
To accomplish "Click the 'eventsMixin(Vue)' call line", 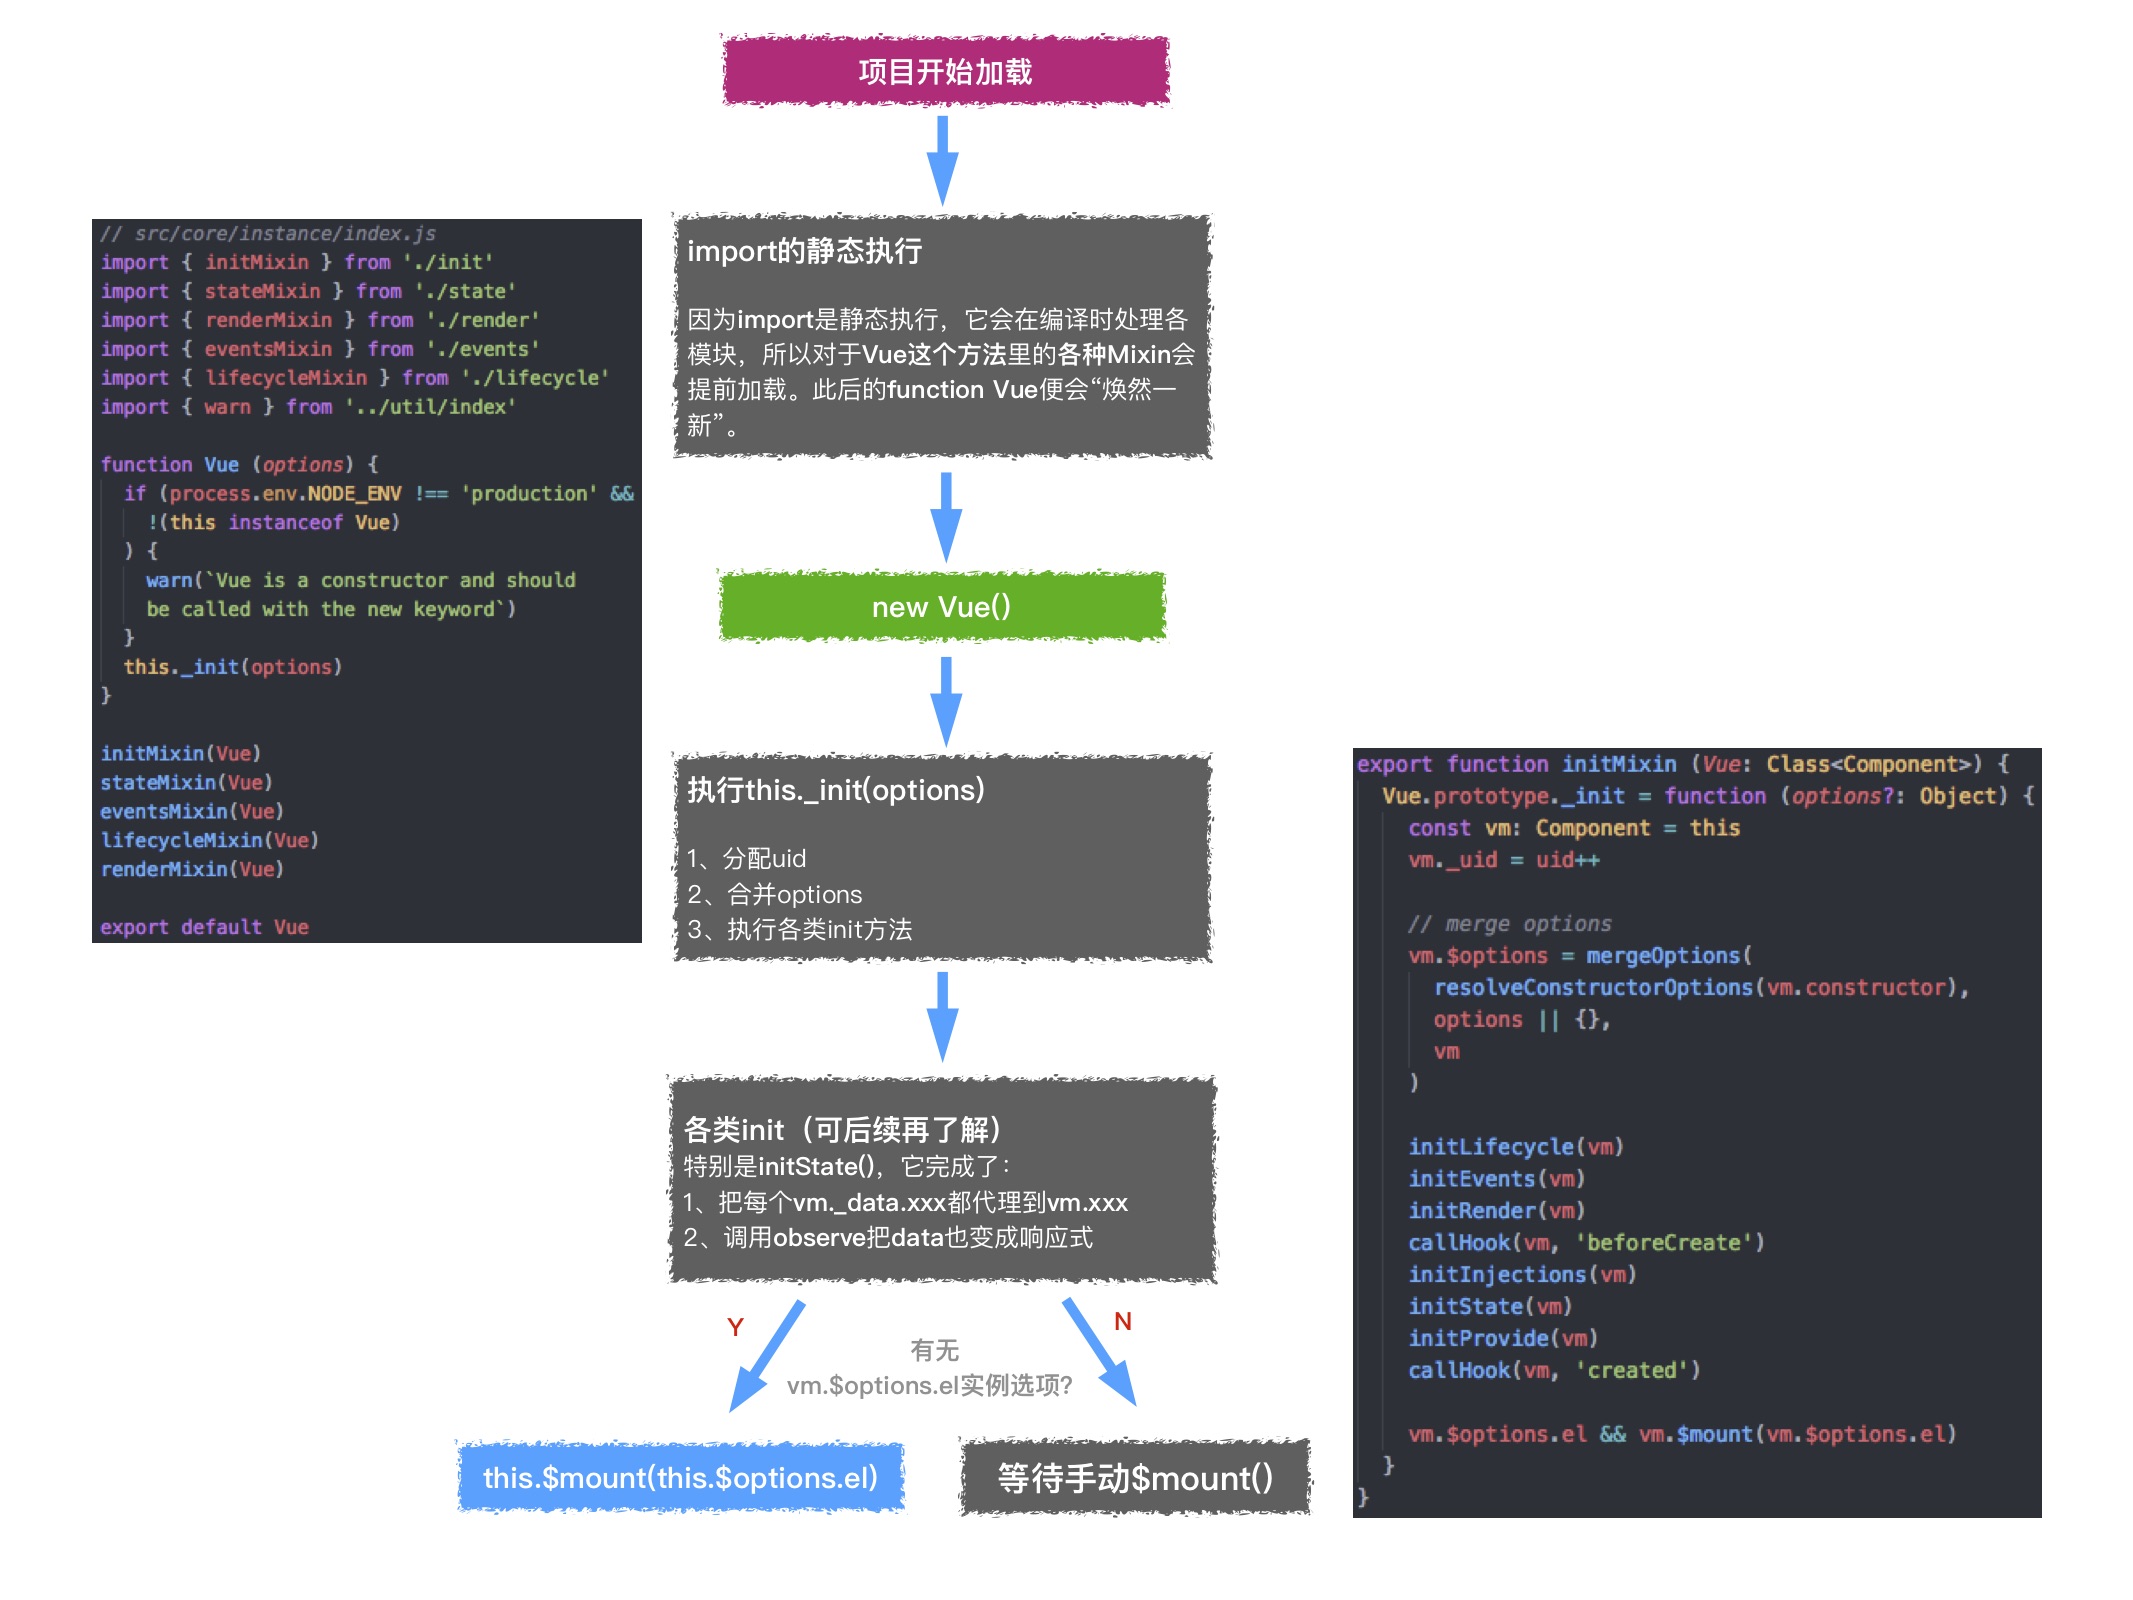I will tap(193, 811).
